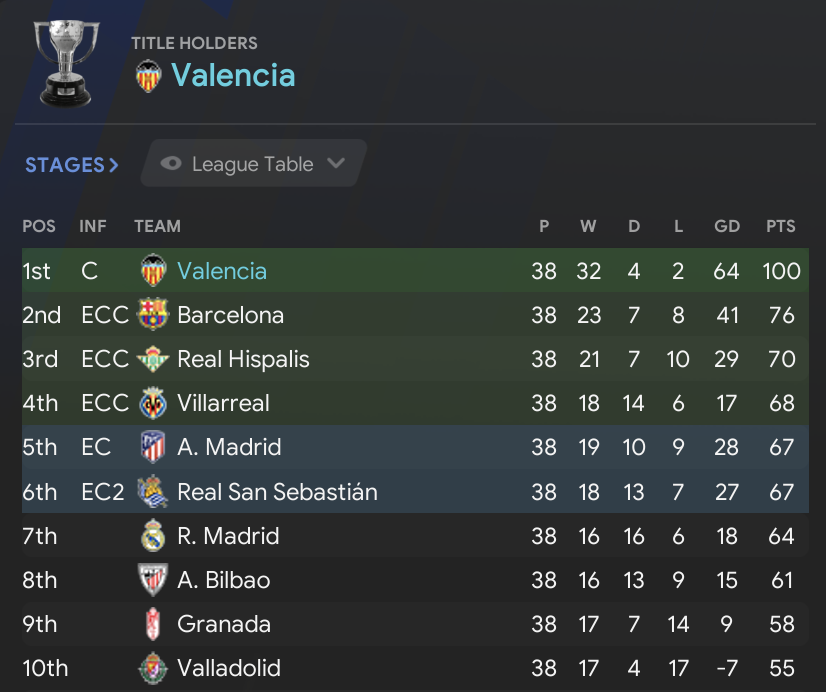
Task: Click the Villarreal club crest
Action: (x=151, y=403)
